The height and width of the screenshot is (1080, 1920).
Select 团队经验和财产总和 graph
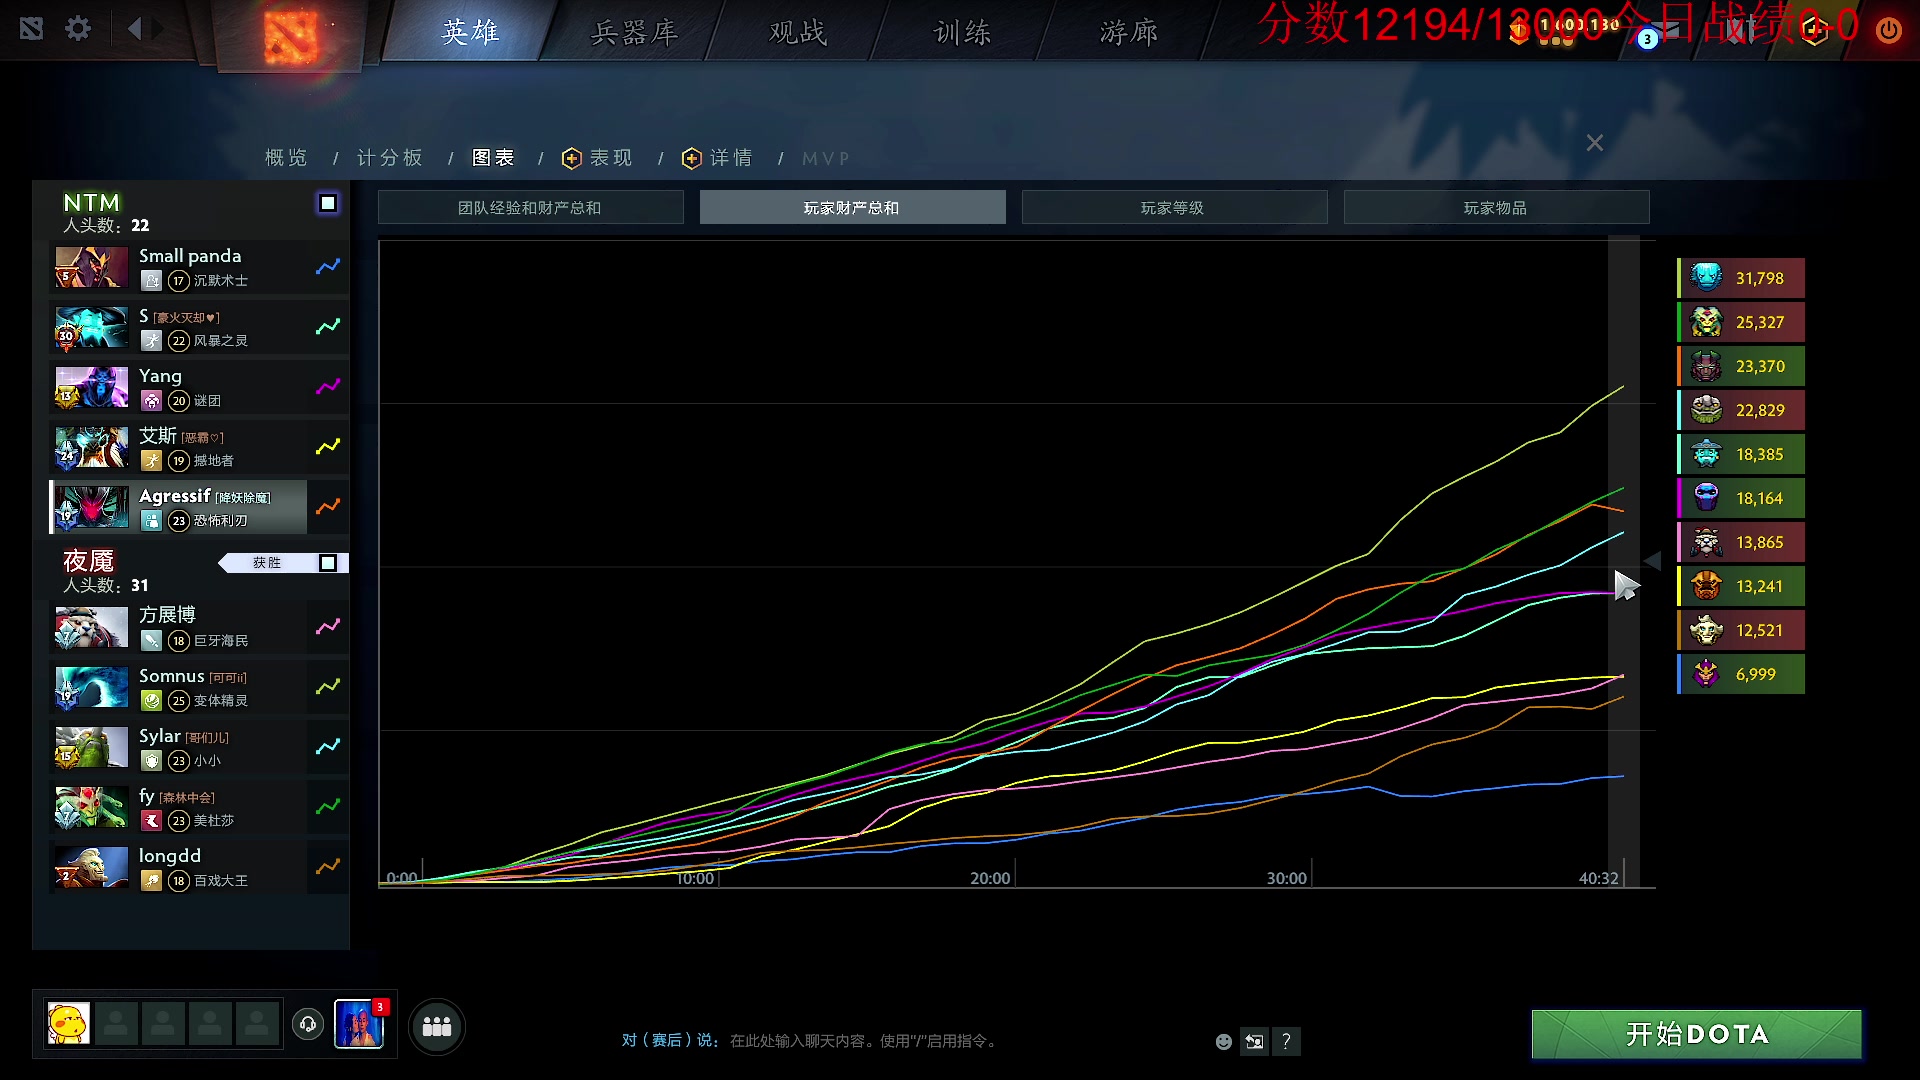click(530, 207)
